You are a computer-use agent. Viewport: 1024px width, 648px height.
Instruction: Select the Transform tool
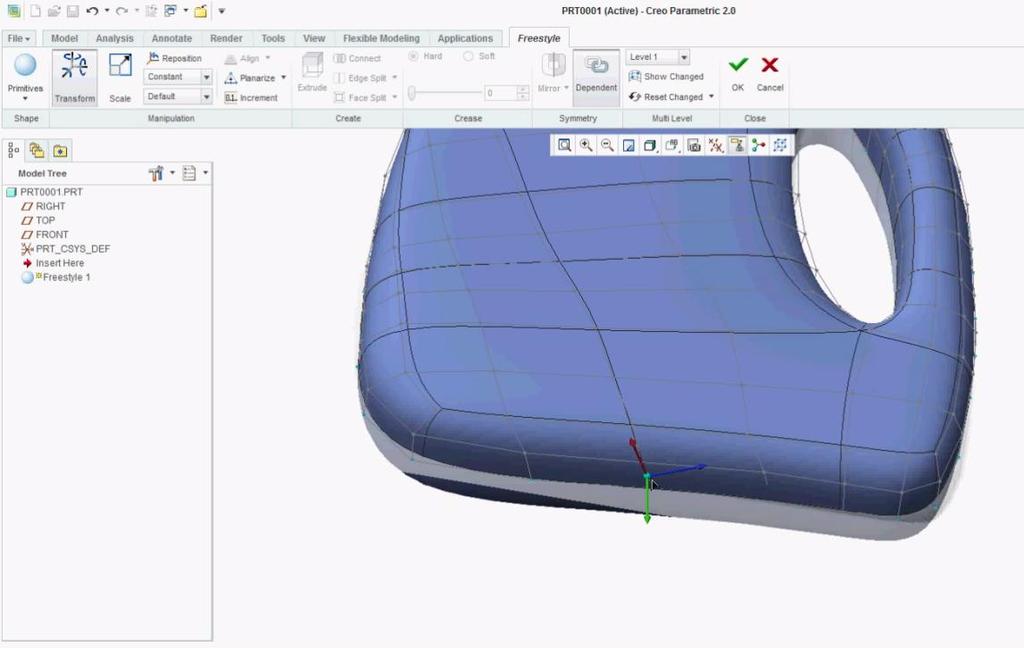pyautogui.click(x=74, y=77)
